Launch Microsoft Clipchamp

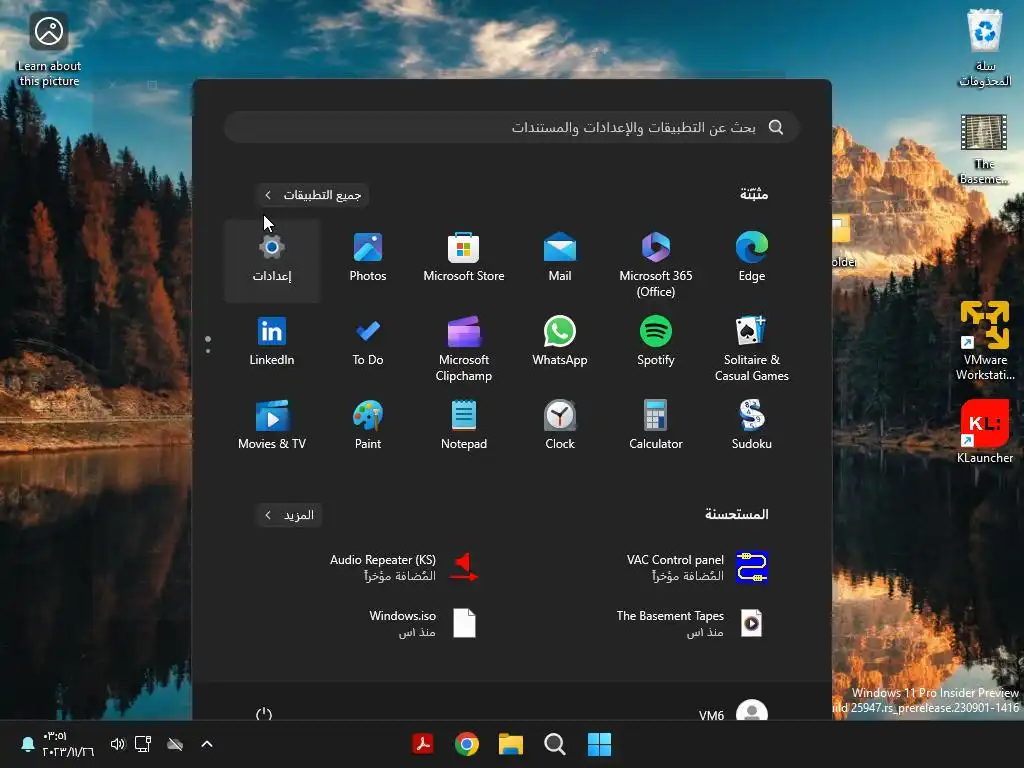tap(464, 346)
